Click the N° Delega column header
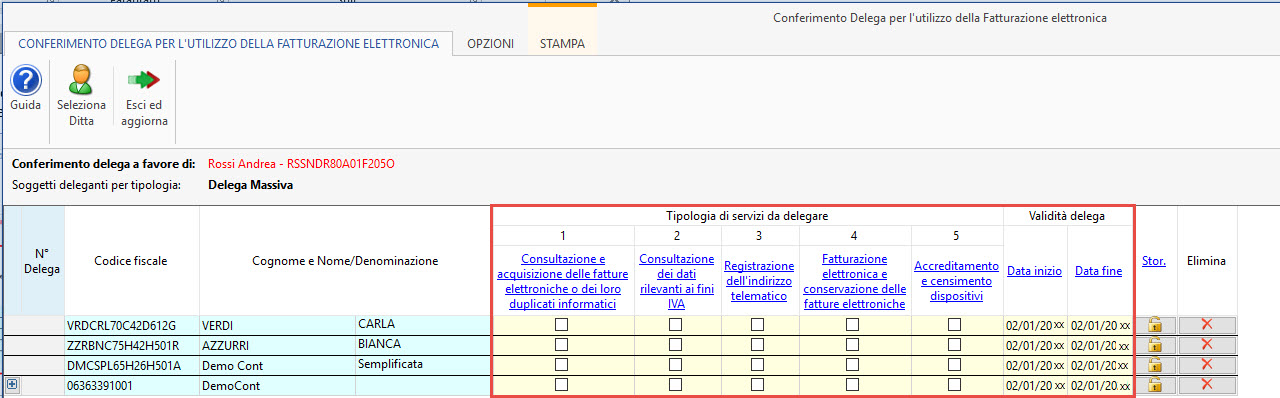Screen dimensions: 1280x398 (41, 261)
